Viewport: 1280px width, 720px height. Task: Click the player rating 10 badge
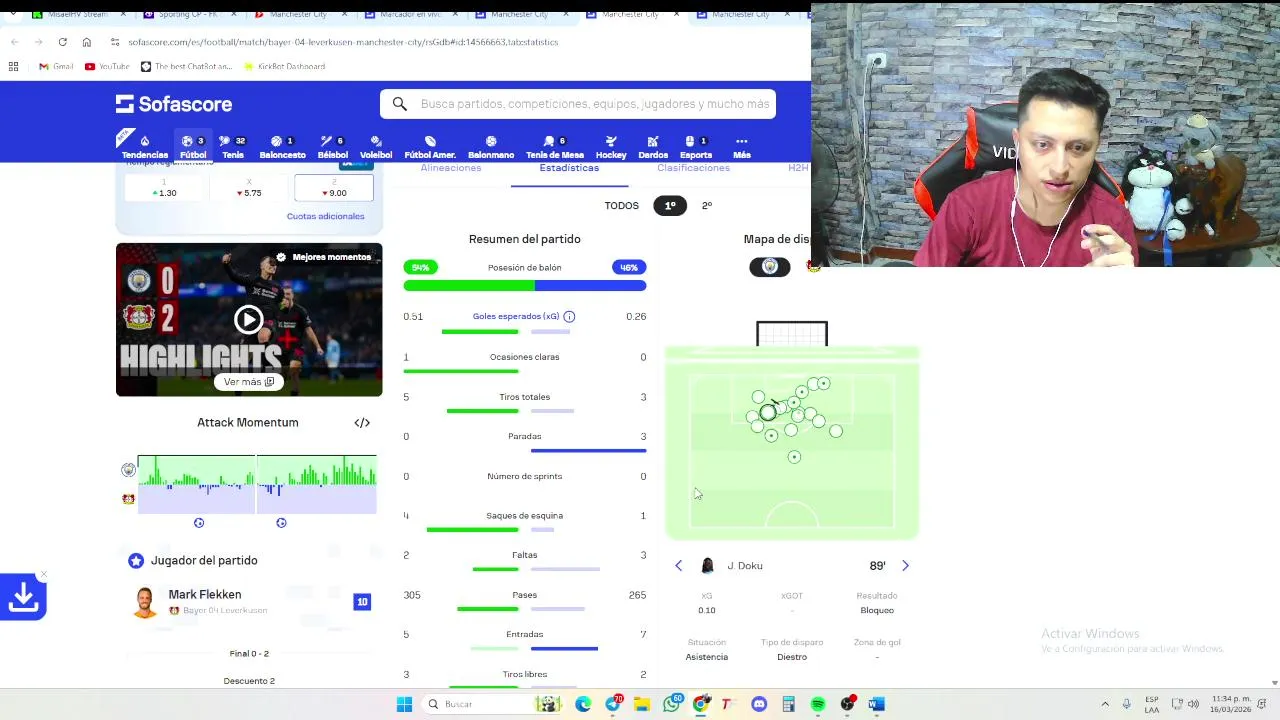pyautogui.click(x=362, y=602)
